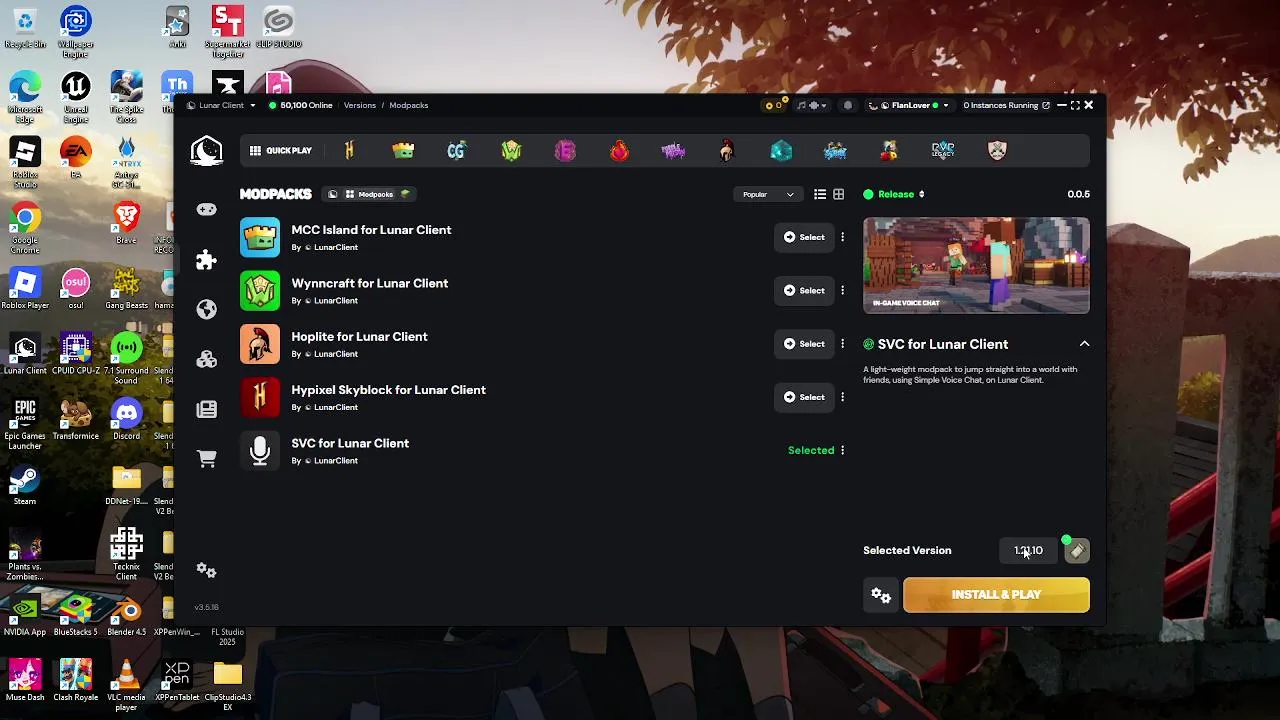Click INSTALL & PLAY button
Screen dimensions: 1280x720
(x=996, y=595)
